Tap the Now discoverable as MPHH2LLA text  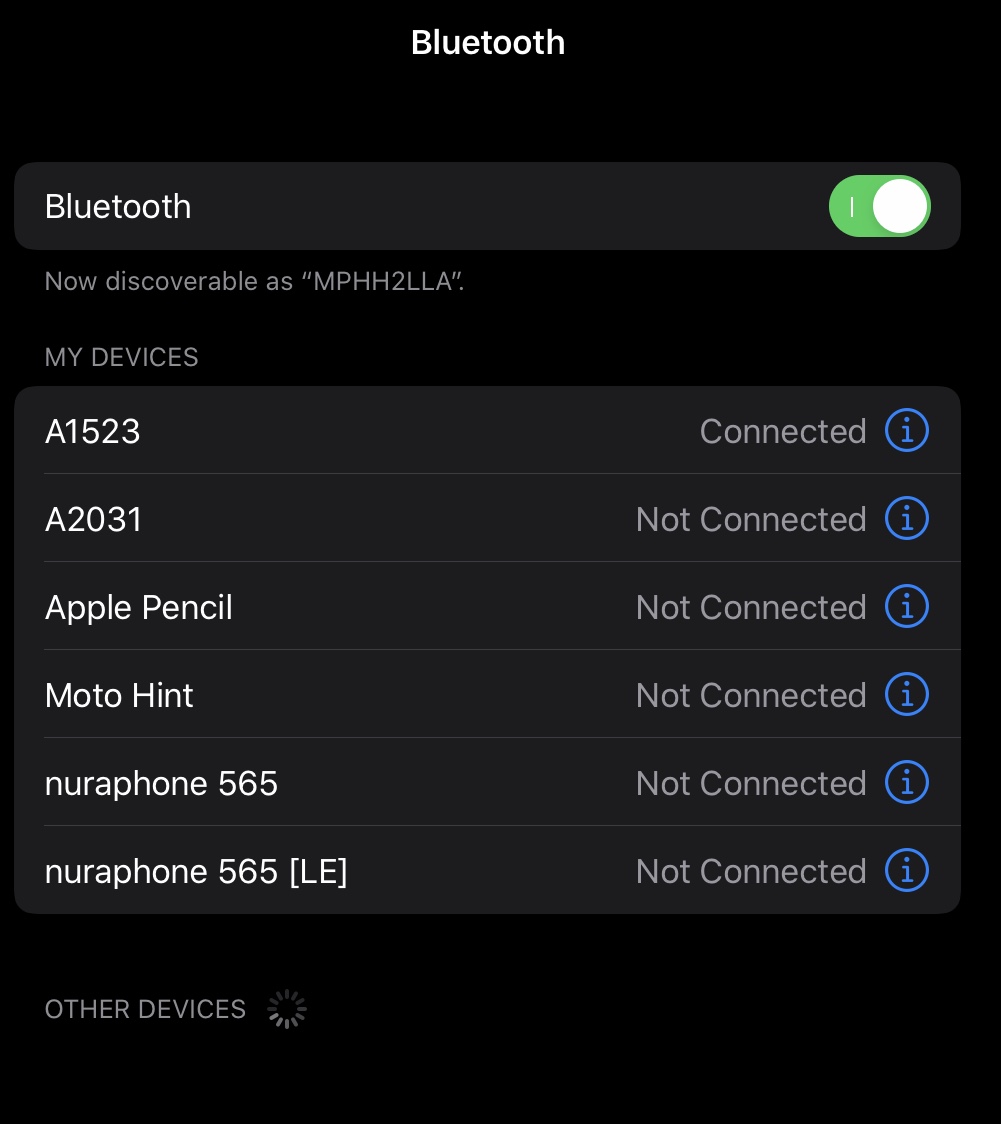tap(255, 282)
